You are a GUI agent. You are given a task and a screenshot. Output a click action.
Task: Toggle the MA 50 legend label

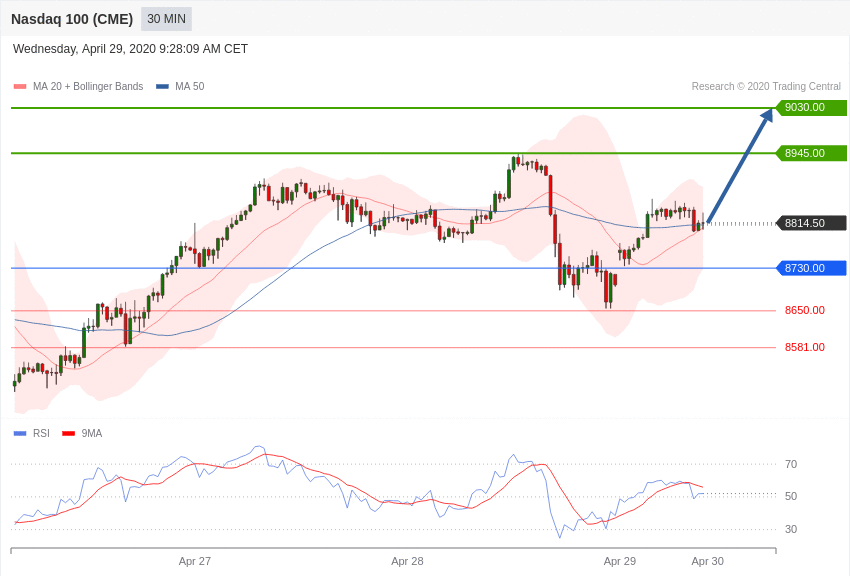[x=190, y=87]
